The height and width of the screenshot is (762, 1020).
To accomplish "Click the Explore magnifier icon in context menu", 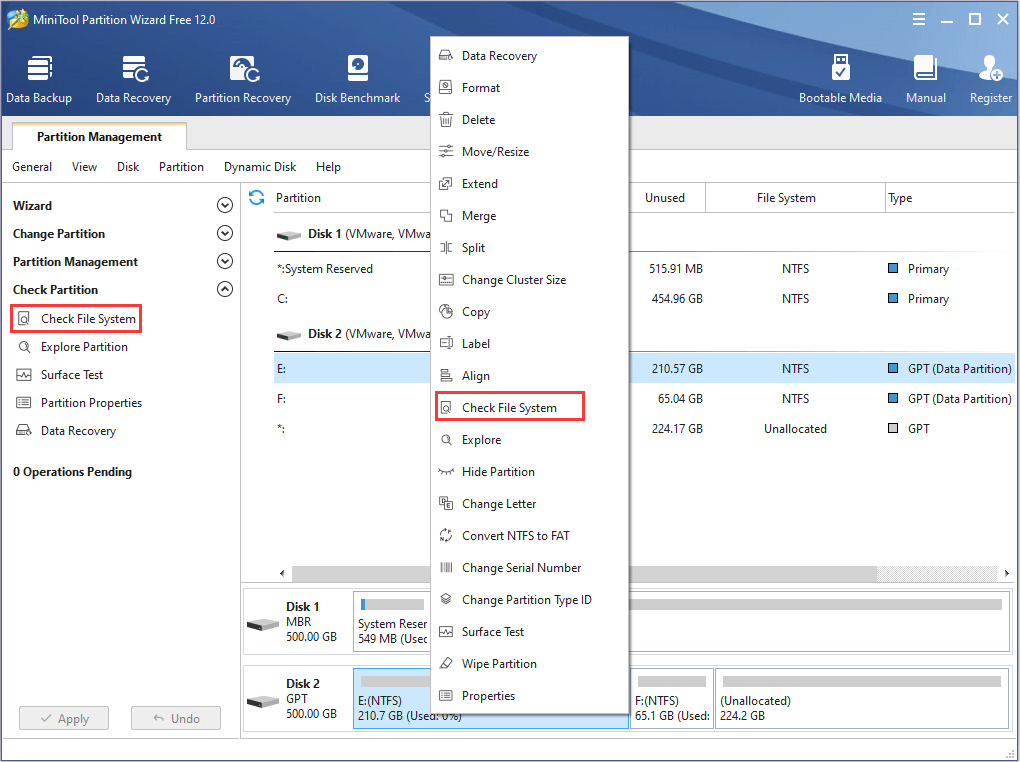I will 446,440.
